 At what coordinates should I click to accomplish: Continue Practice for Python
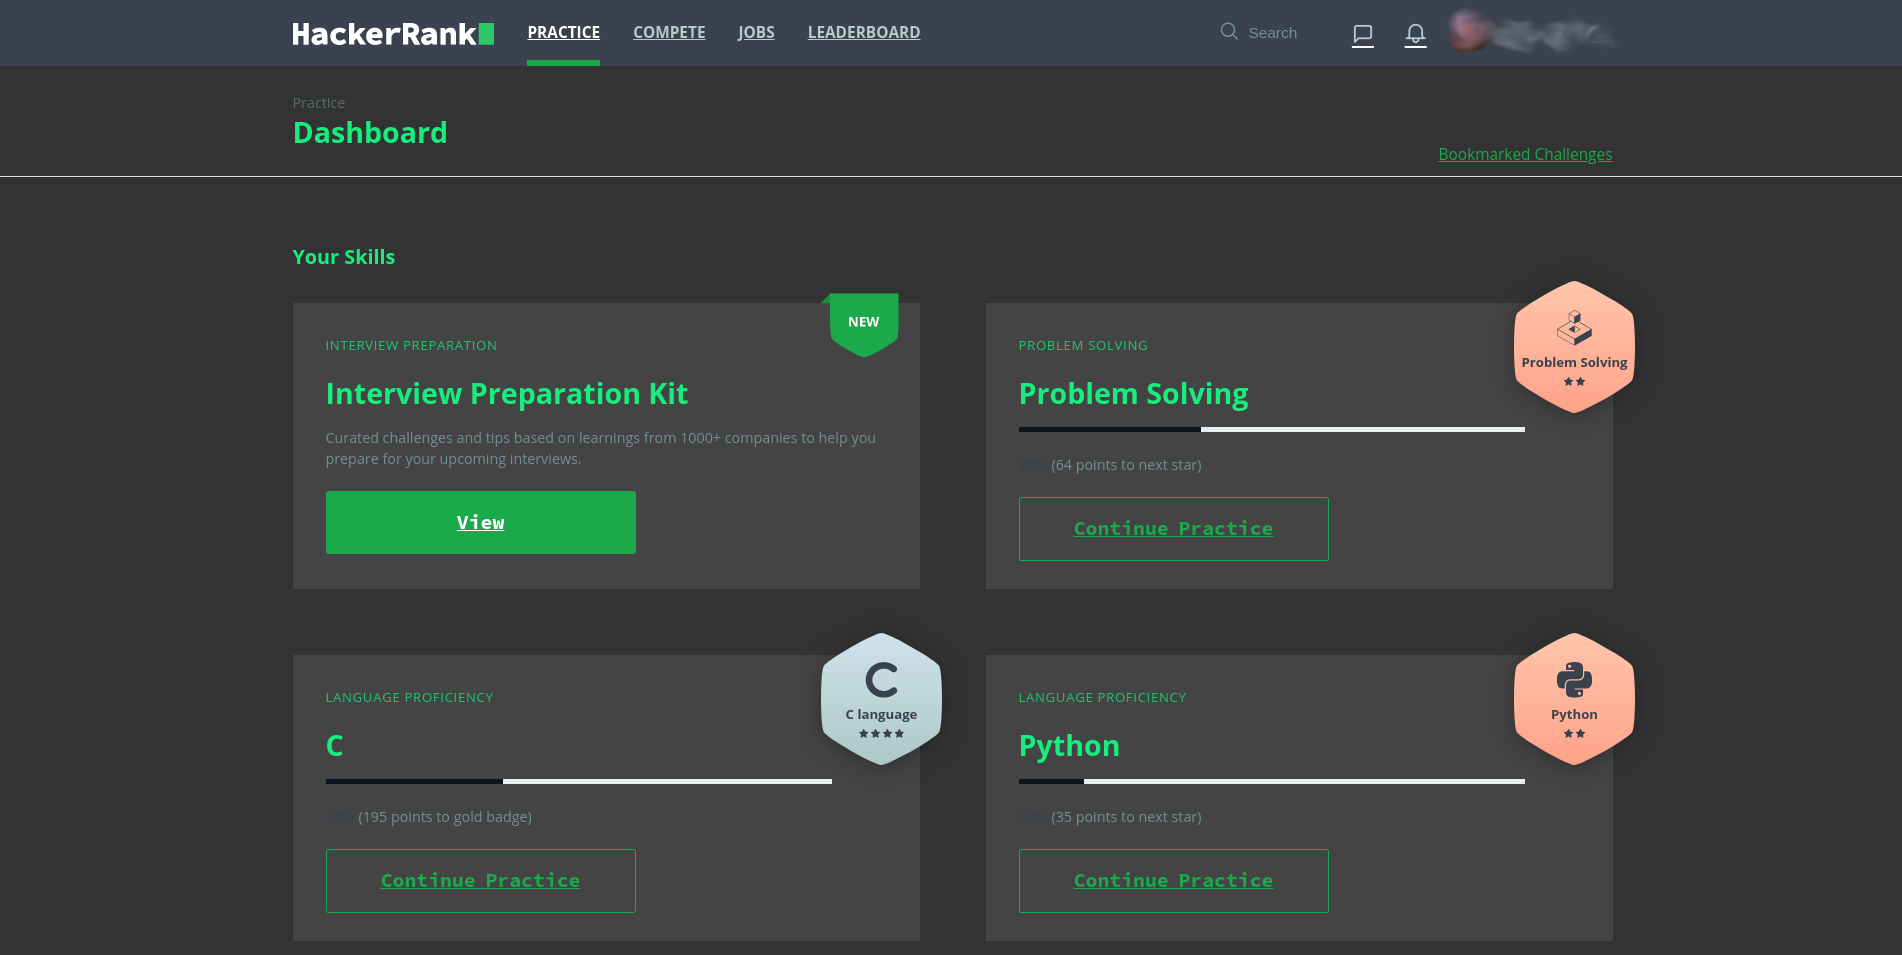point(1173,880)
